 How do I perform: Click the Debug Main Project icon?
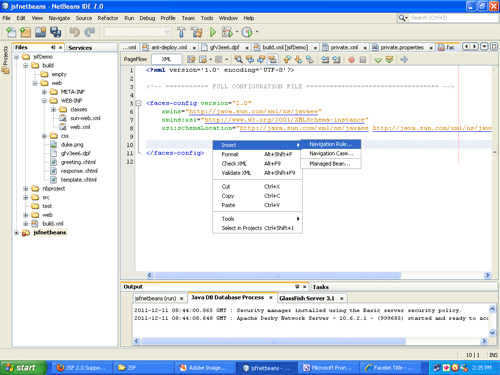pos(227,32)
